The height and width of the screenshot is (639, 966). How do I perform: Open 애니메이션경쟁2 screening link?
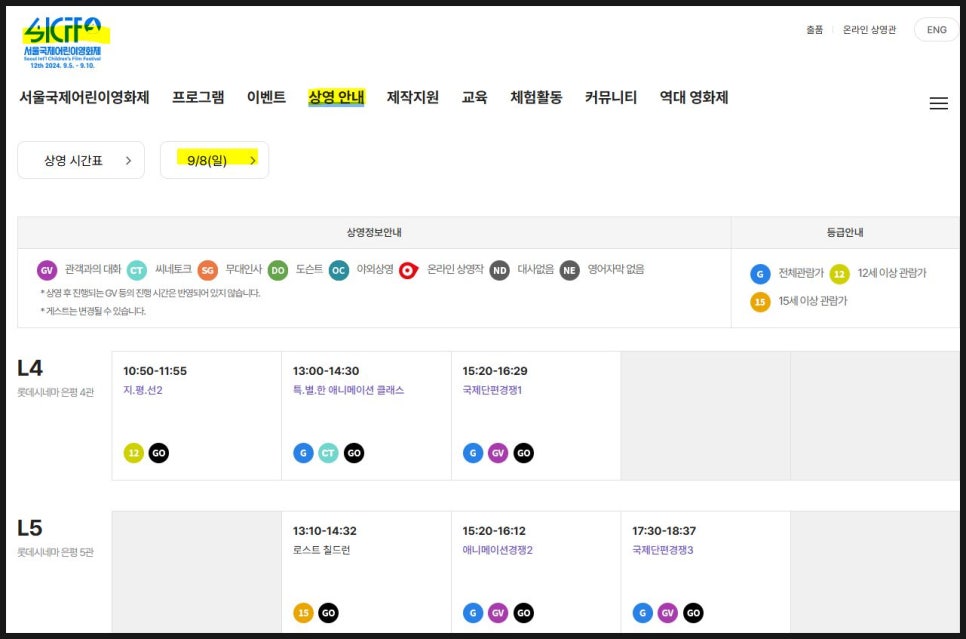coord(498,550)
